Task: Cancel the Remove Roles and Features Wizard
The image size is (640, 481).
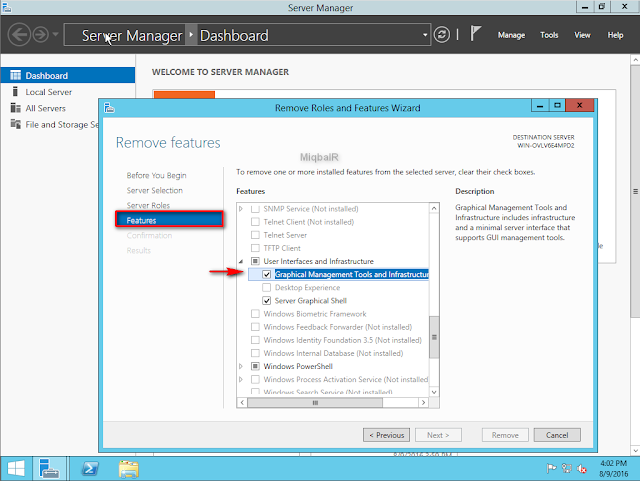Action: point(557,435)
